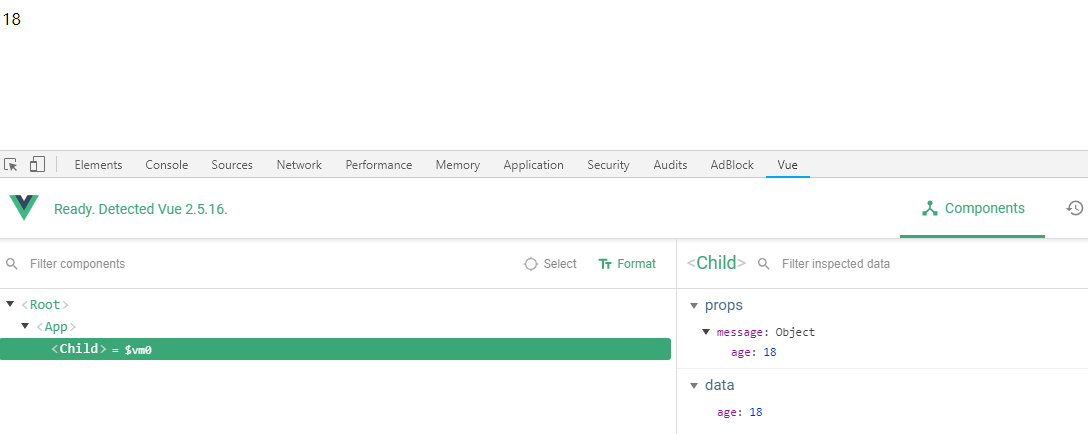Click the Select target crosshair icon
1088x434 pixels.
click(x=531, y=264)
